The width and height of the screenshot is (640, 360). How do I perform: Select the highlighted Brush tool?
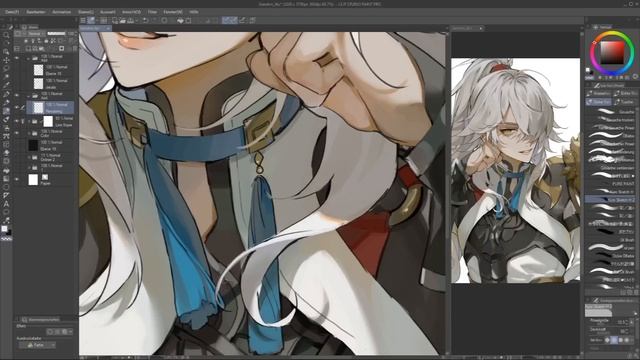point(6,111)
